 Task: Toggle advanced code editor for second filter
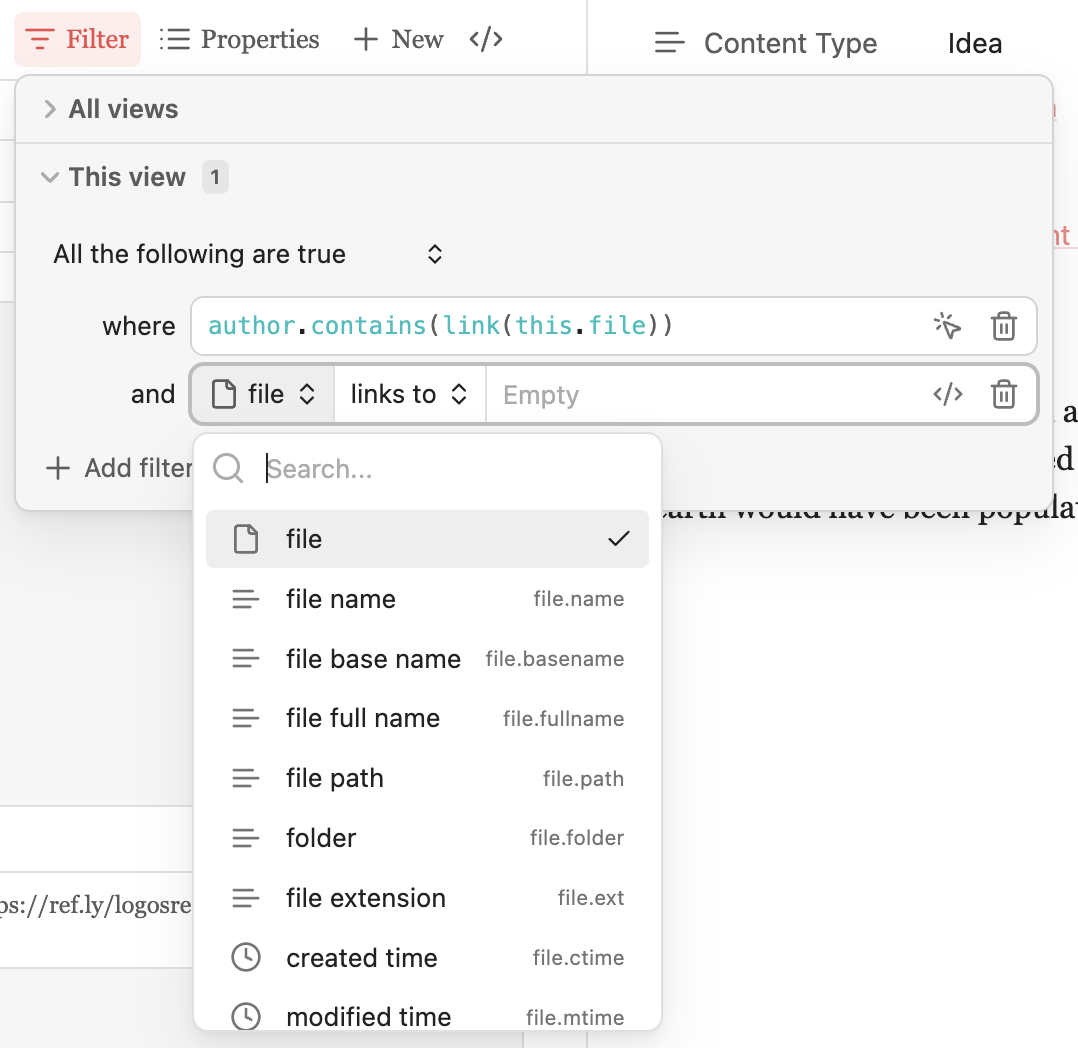pos(947,395)
